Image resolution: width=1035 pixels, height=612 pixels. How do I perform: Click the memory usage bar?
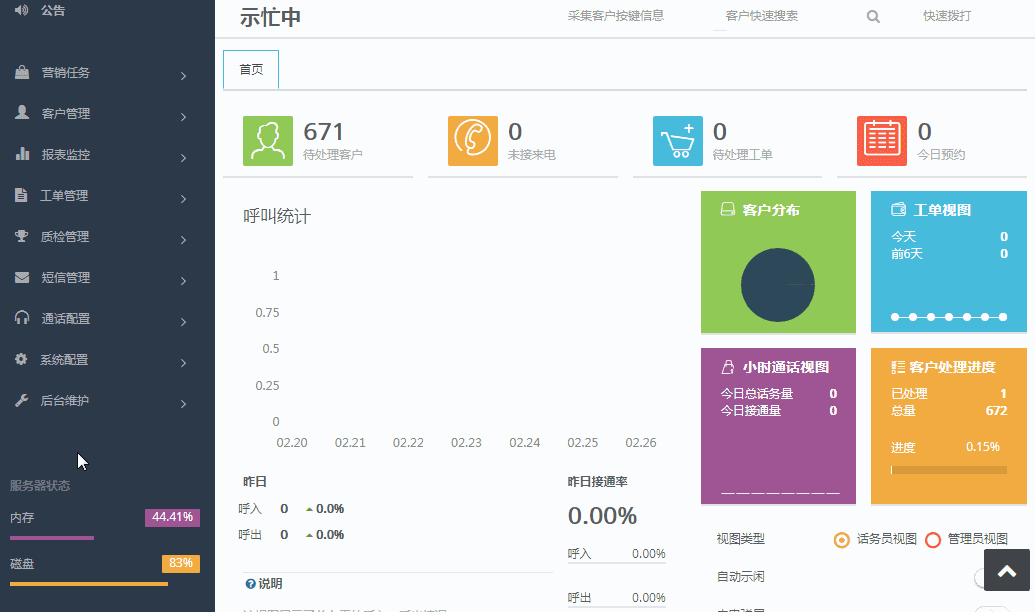tap(52, 538)
